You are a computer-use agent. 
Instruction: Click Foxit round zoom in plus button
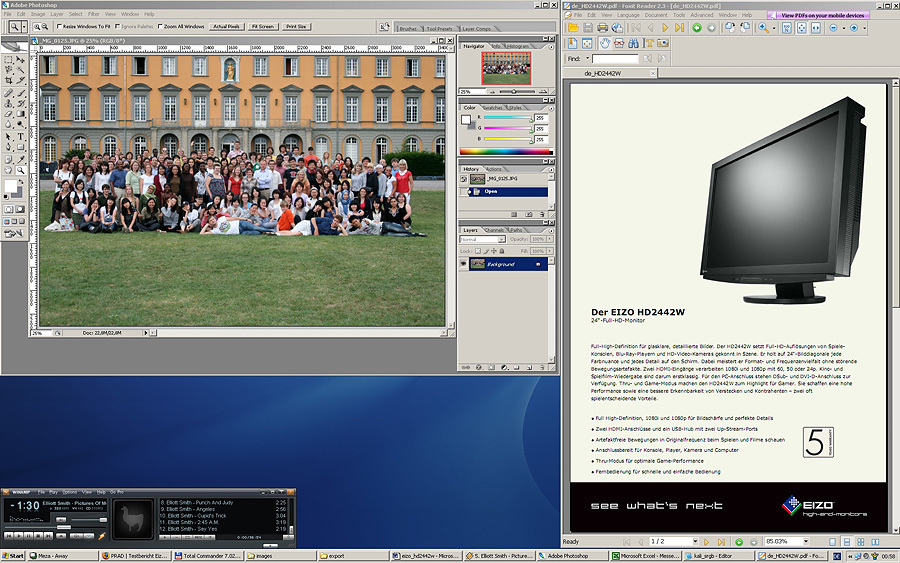click(x=854, y=28)
